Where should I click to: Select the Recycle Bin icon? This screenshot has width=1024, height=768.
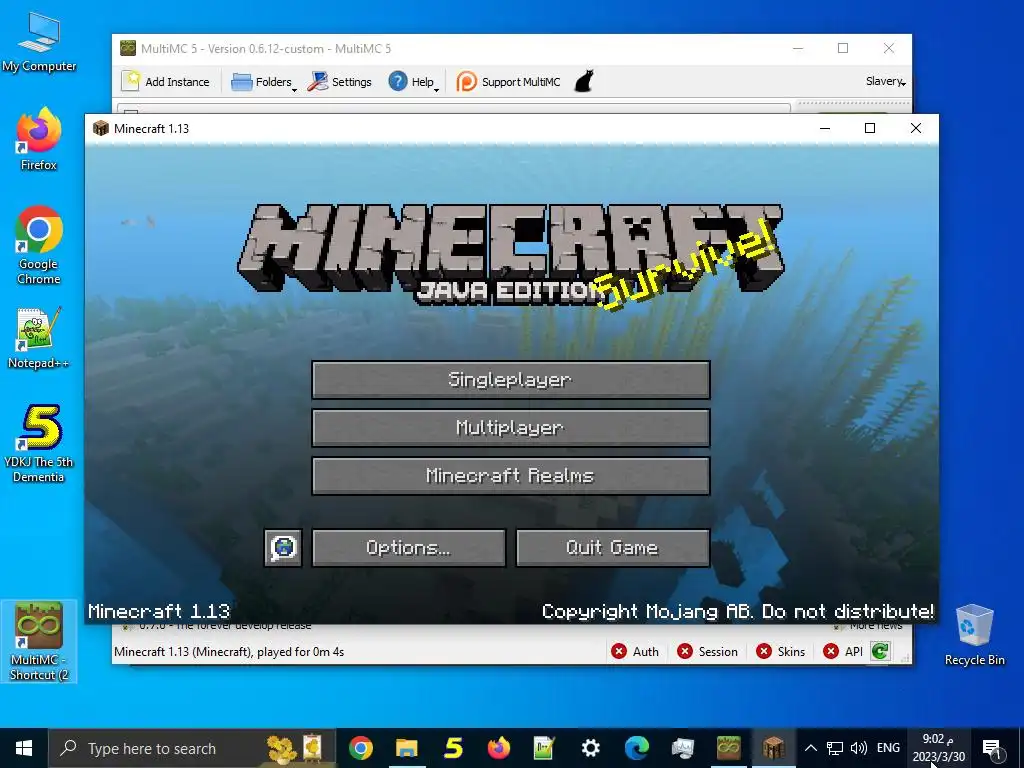(x=974, y=635)
